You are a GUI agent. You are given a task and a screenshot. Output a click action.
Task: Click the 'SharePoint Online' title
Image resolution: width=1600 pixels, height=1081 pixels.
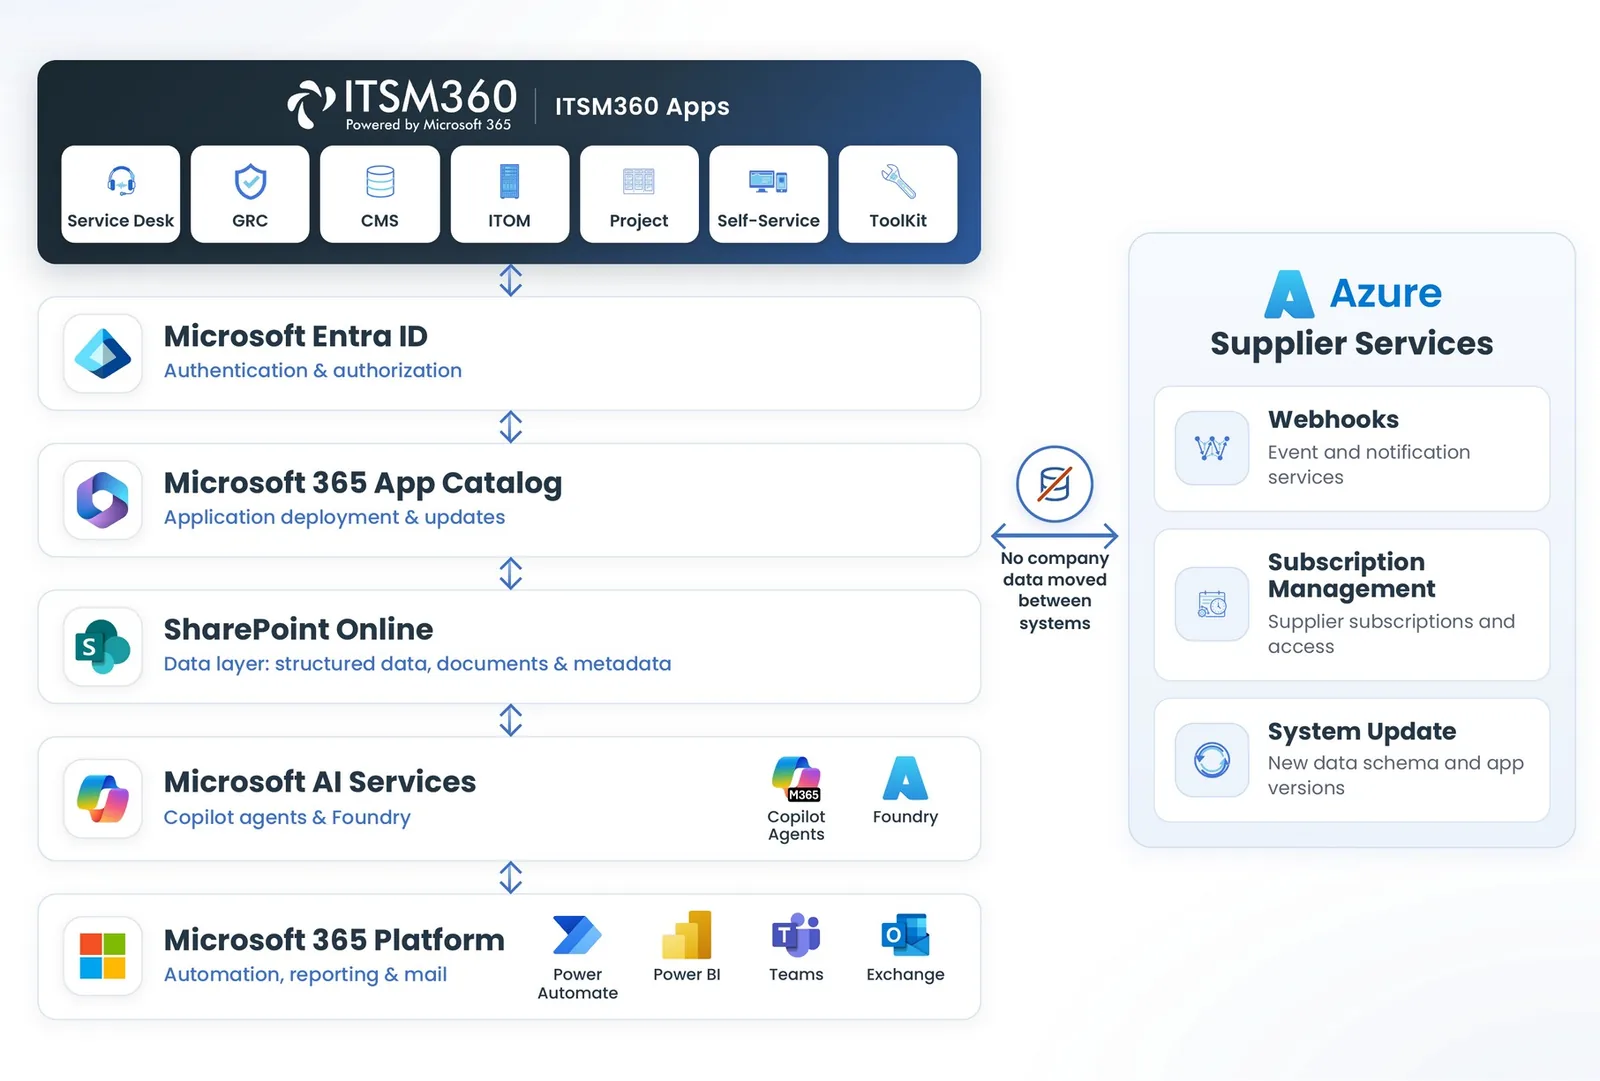pos(298,629)
